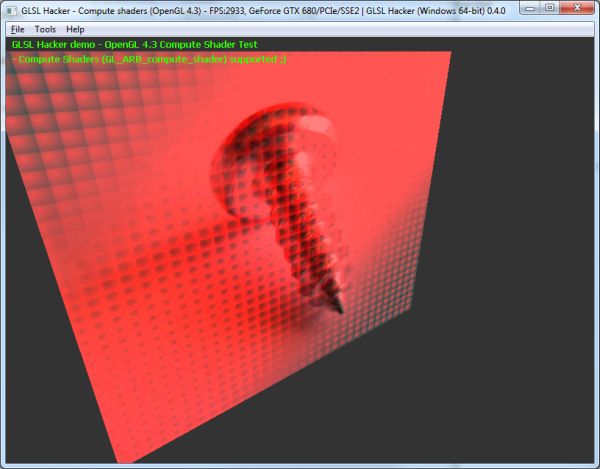The image size is (600, 469).
Task: Click the window title bar text
Action: [x=263, y=11]
